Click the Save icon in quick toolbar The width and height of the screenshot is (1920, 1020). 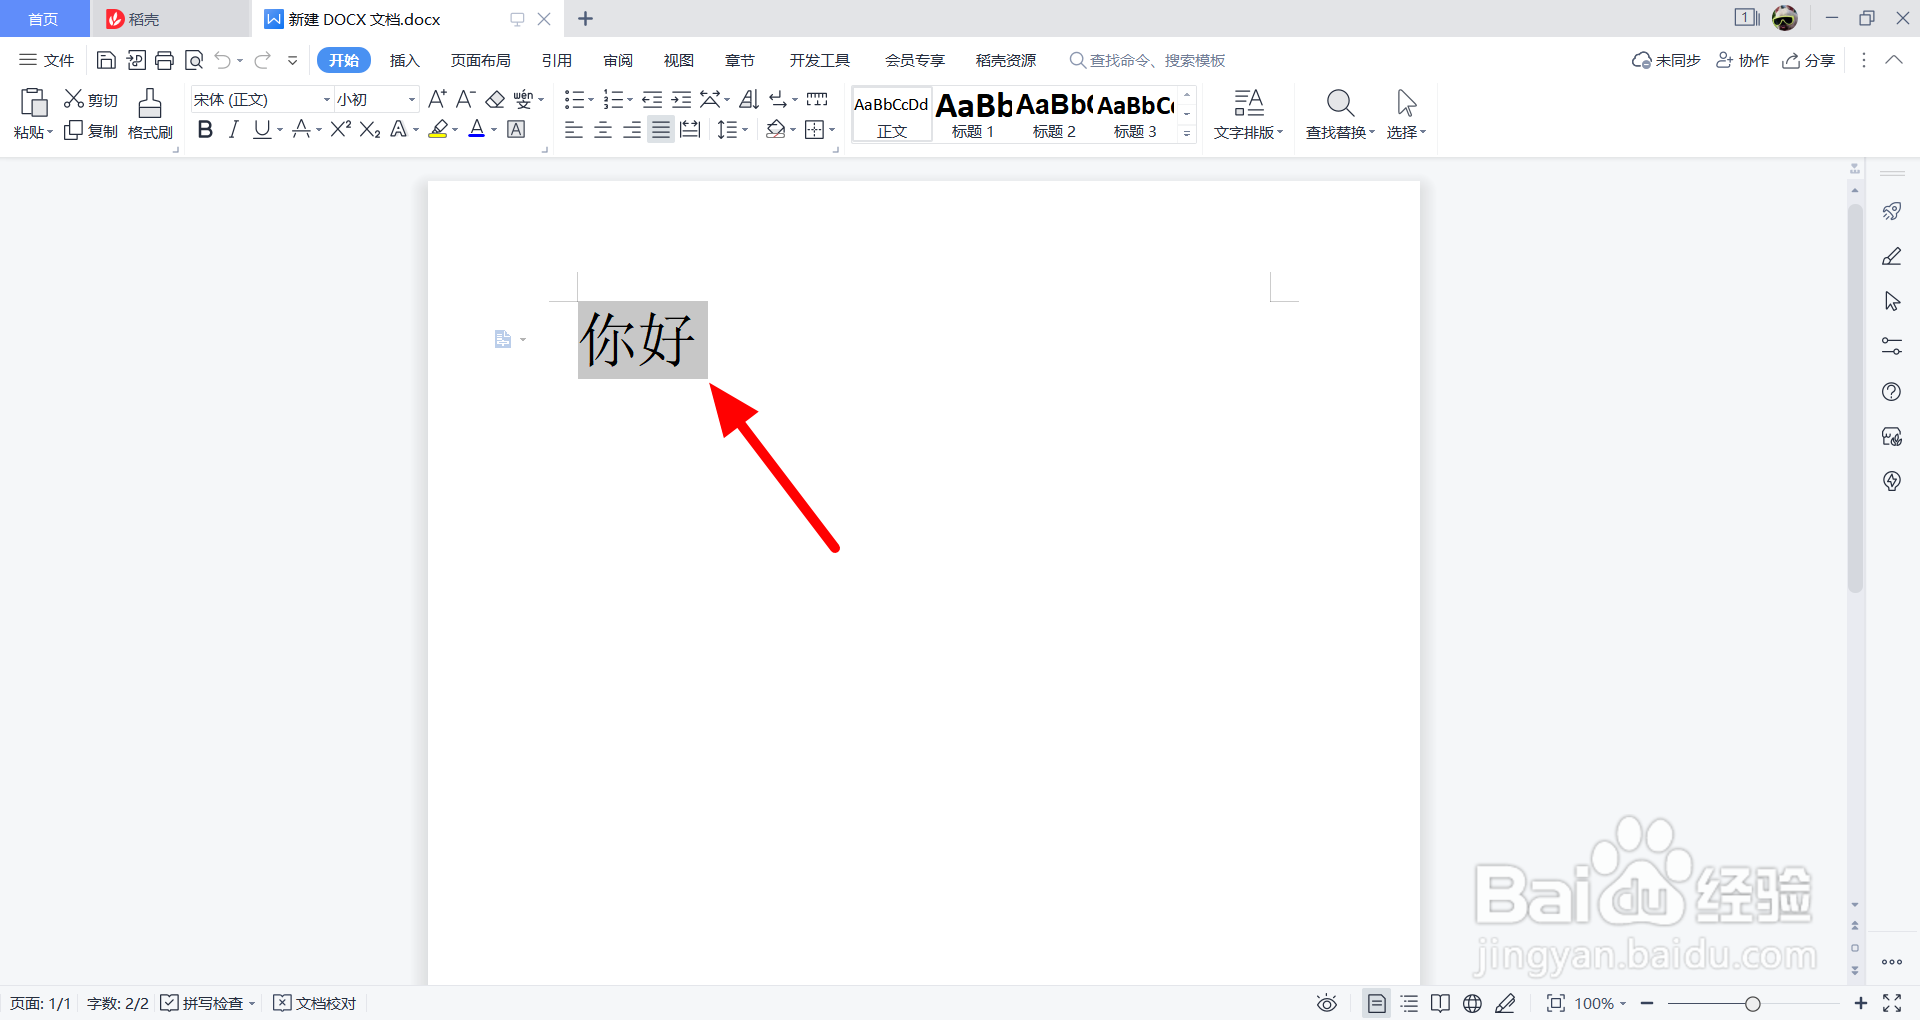point(106,60)
